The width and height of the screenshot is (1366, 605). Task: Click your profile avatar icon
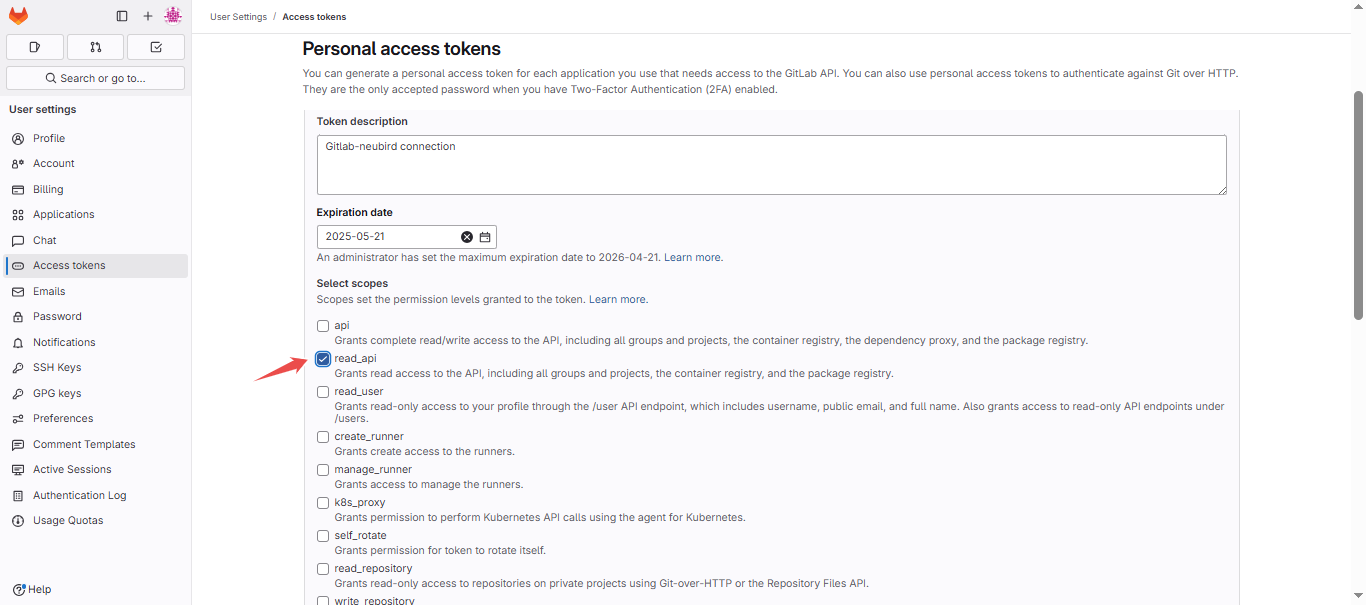pyautogui.click(x=174, y=16)
